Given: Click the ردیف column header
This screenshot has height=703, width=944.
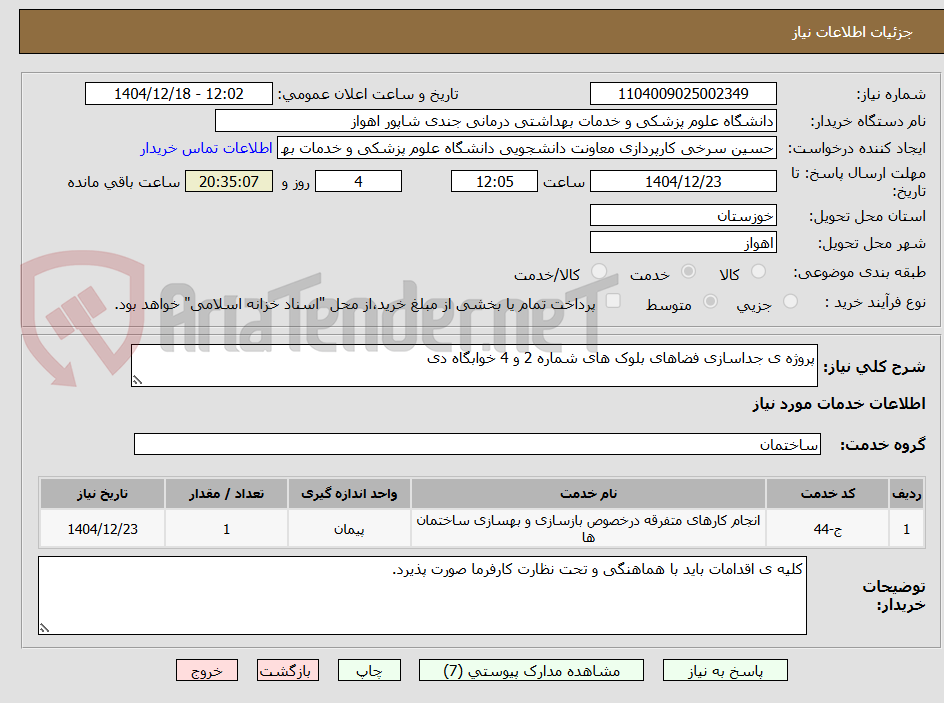Looking at the screenshot, I should (x=907, y=494).
